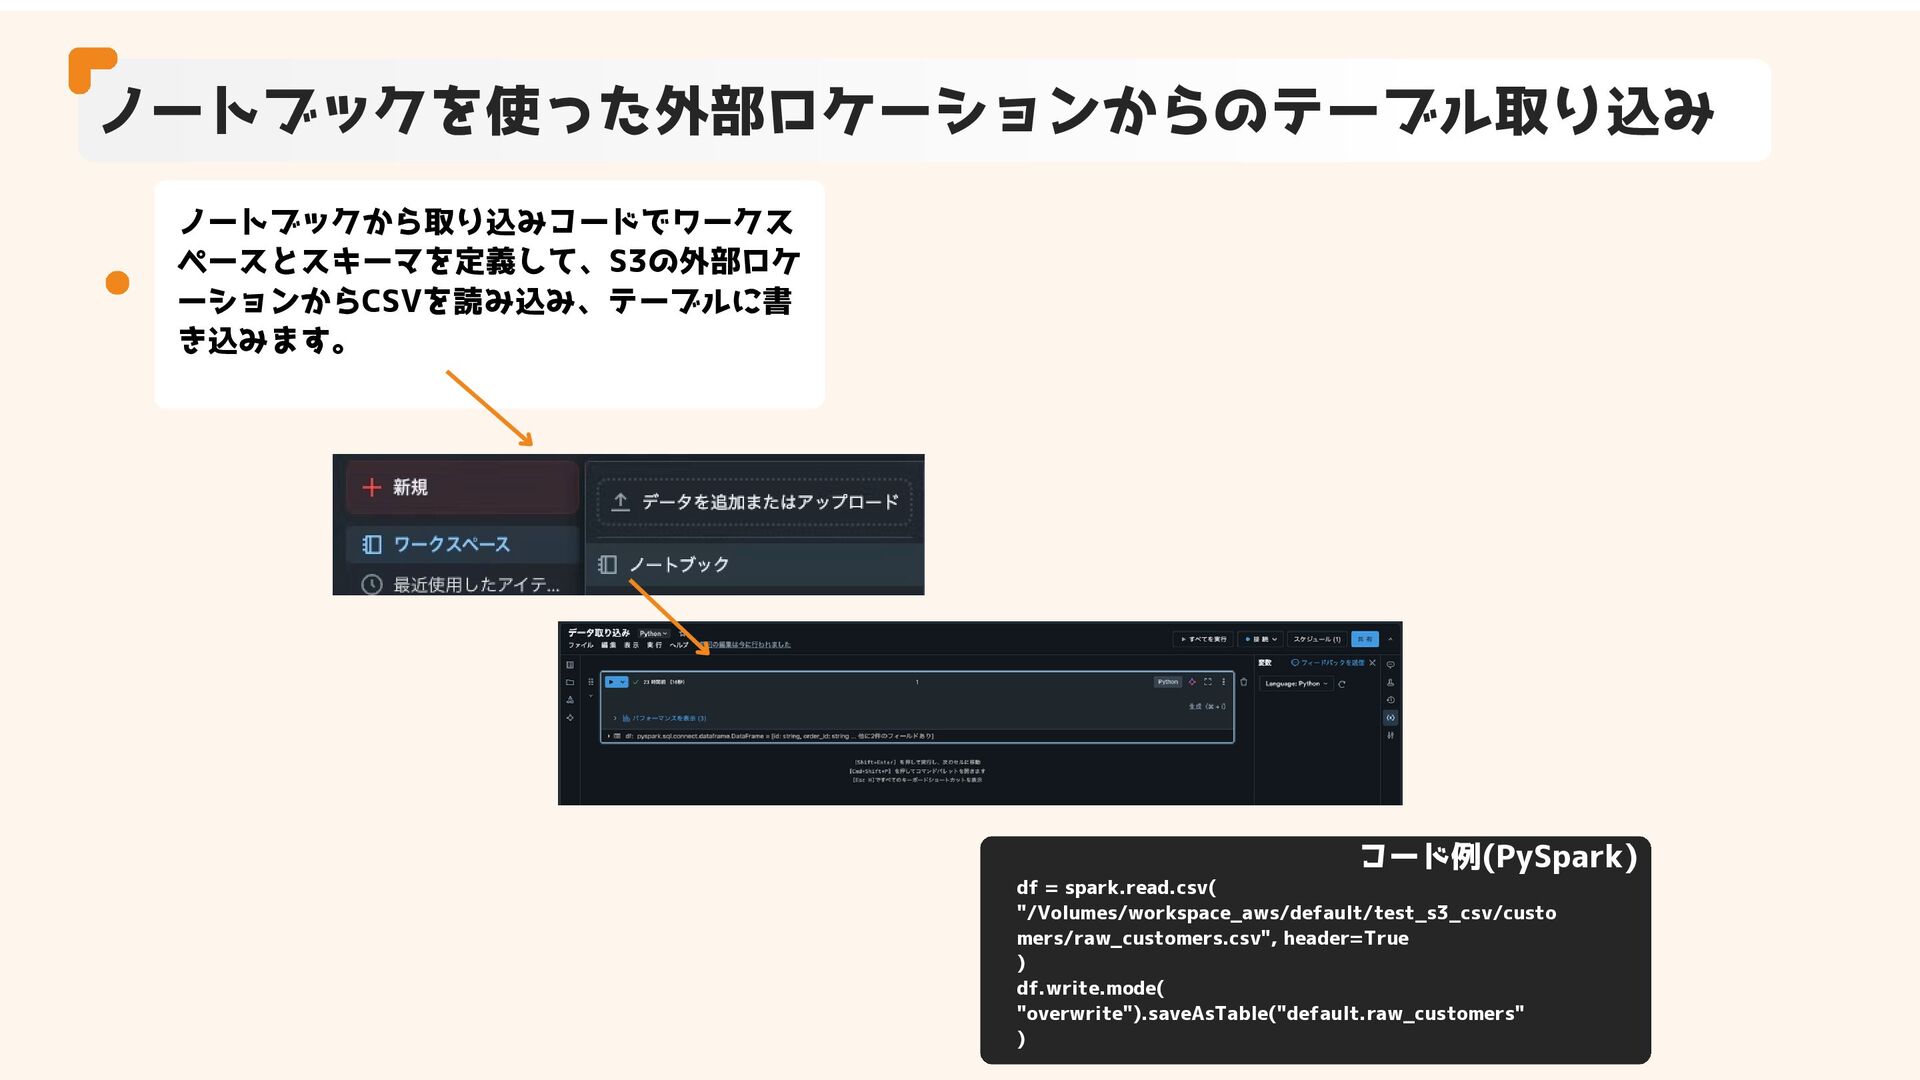Click the blue 共有 share button
Screen dimensions: 1920x1080
point(1365,639)
